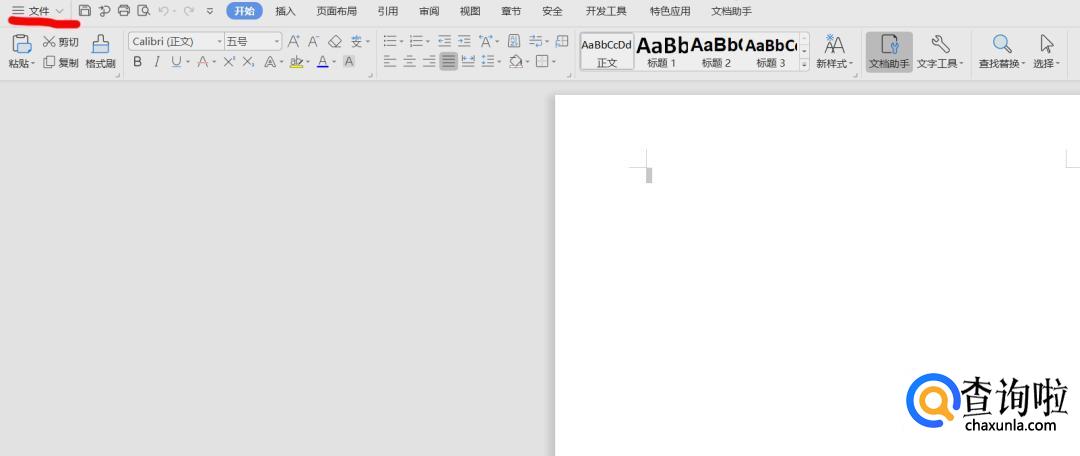1080x456 pixels.
Task: Toggle italic formatting
Action: click(x=156, y=62)
